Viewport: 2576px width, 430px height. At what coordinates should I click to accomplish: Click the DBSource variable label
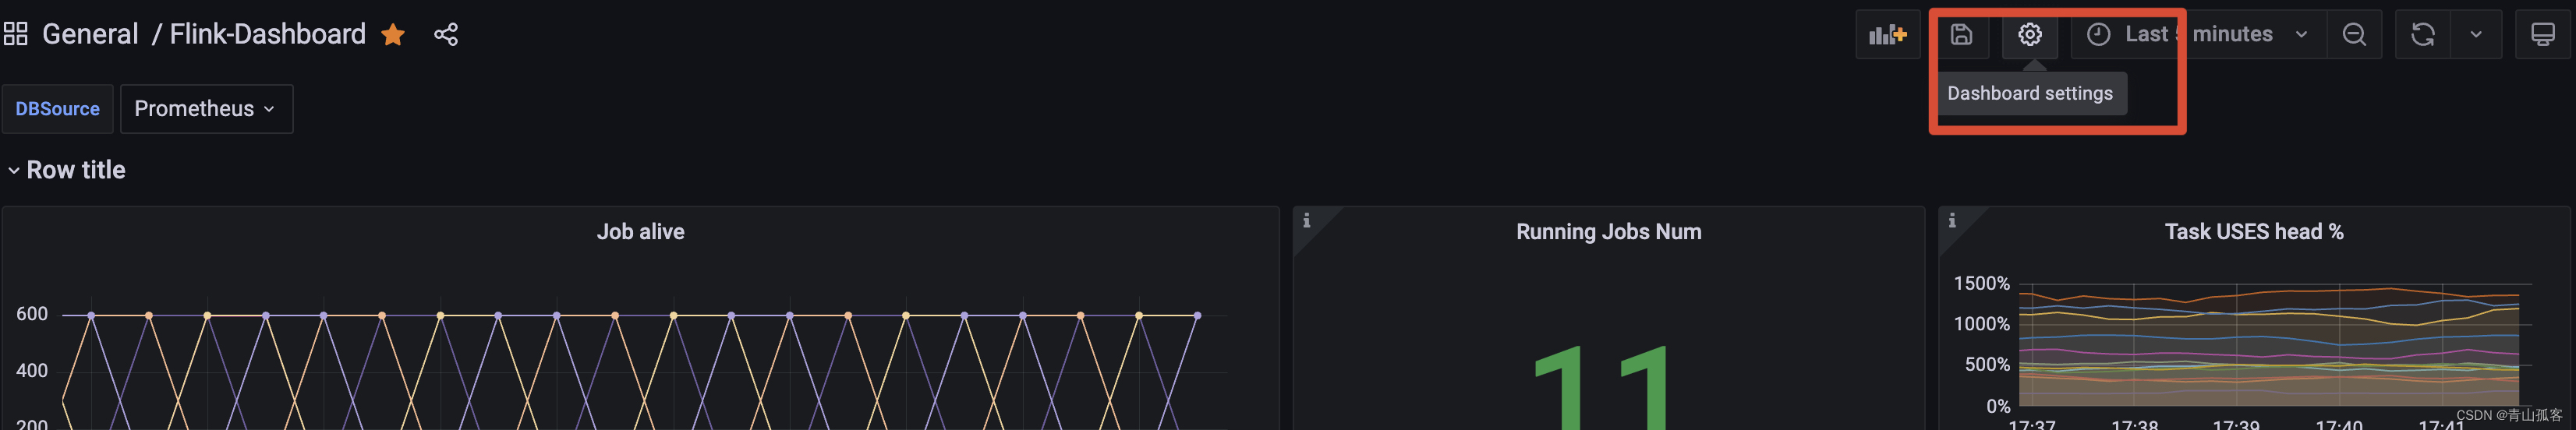(x=58, y=109)
